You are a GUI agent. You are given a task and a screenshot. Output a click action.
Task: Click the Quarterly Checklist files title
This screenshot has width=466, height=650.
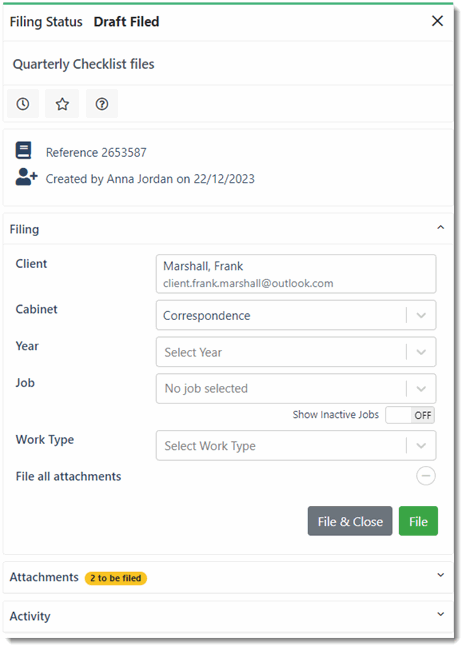83,64
